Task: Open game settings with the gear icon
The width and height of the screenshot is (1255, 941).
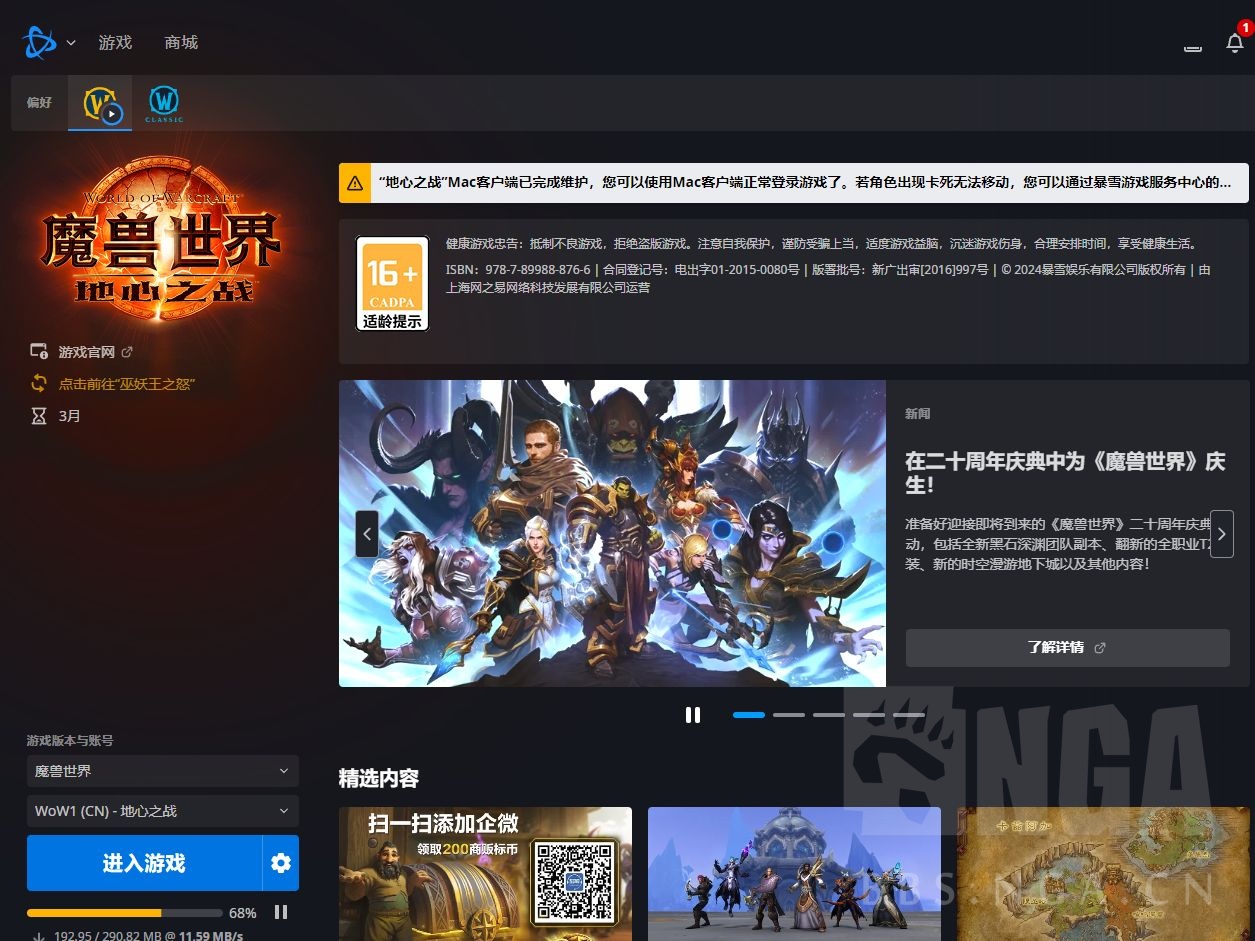Action: click(x=281, y=862)
